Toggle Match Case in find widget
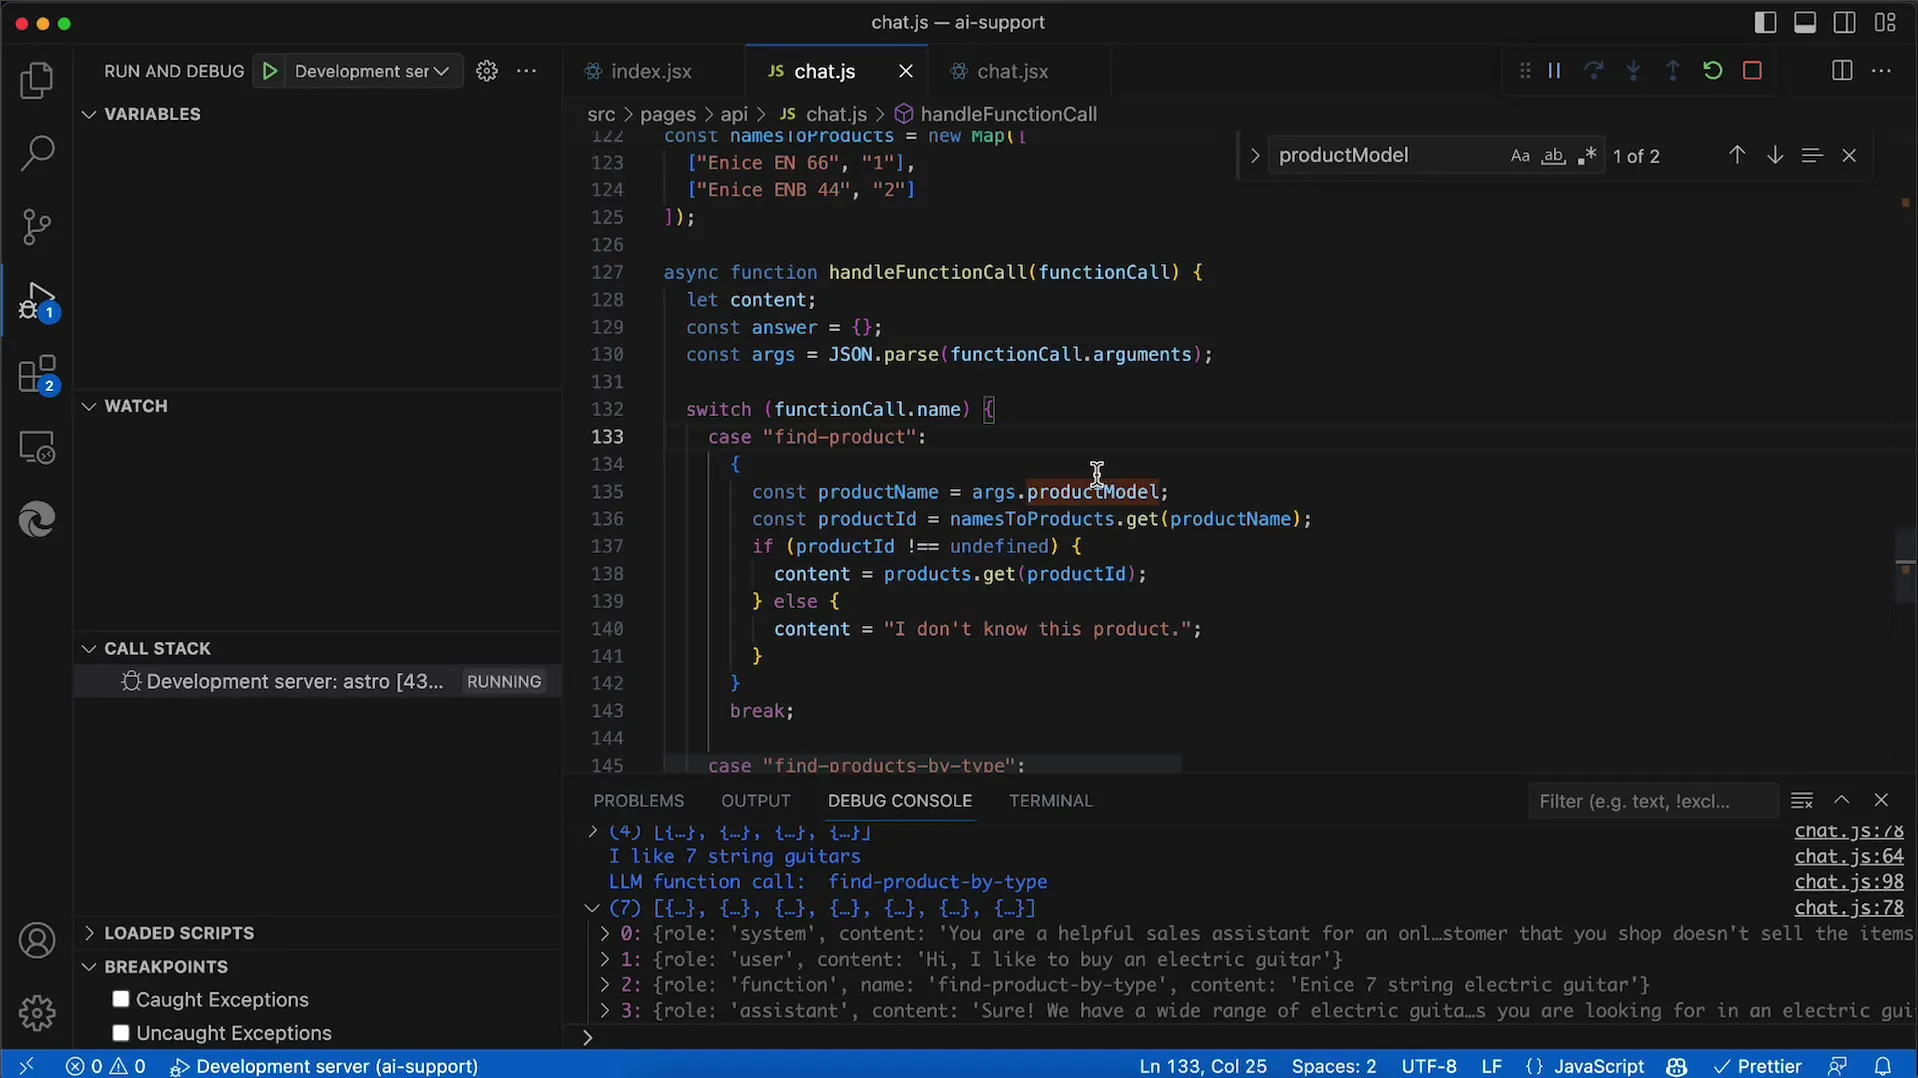This screenshot has height=1078, width=1918. [1519, 156]
